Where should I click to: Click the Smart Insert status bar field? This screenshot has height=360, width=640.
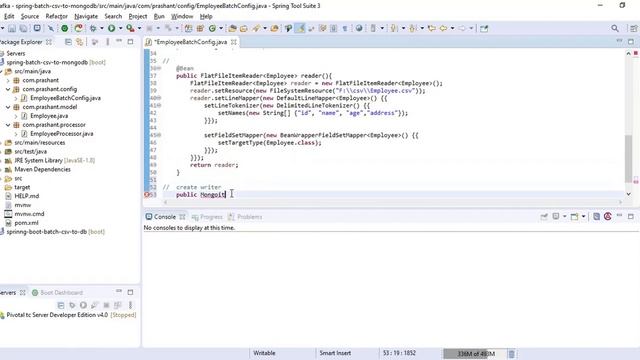[335, 353]
